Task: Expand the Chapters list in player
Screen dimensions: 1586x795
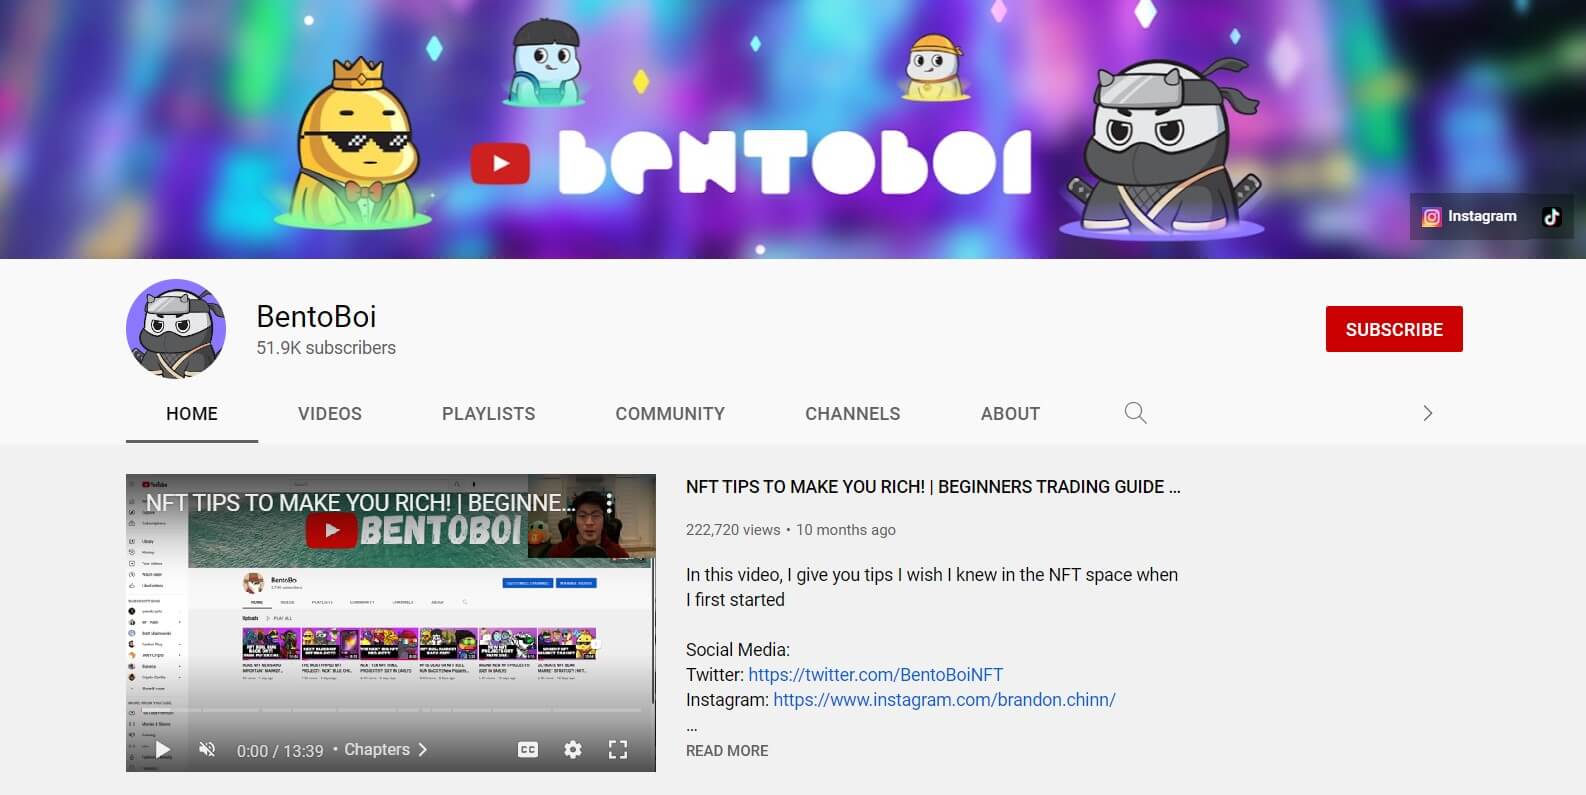Action: point(386,749)
